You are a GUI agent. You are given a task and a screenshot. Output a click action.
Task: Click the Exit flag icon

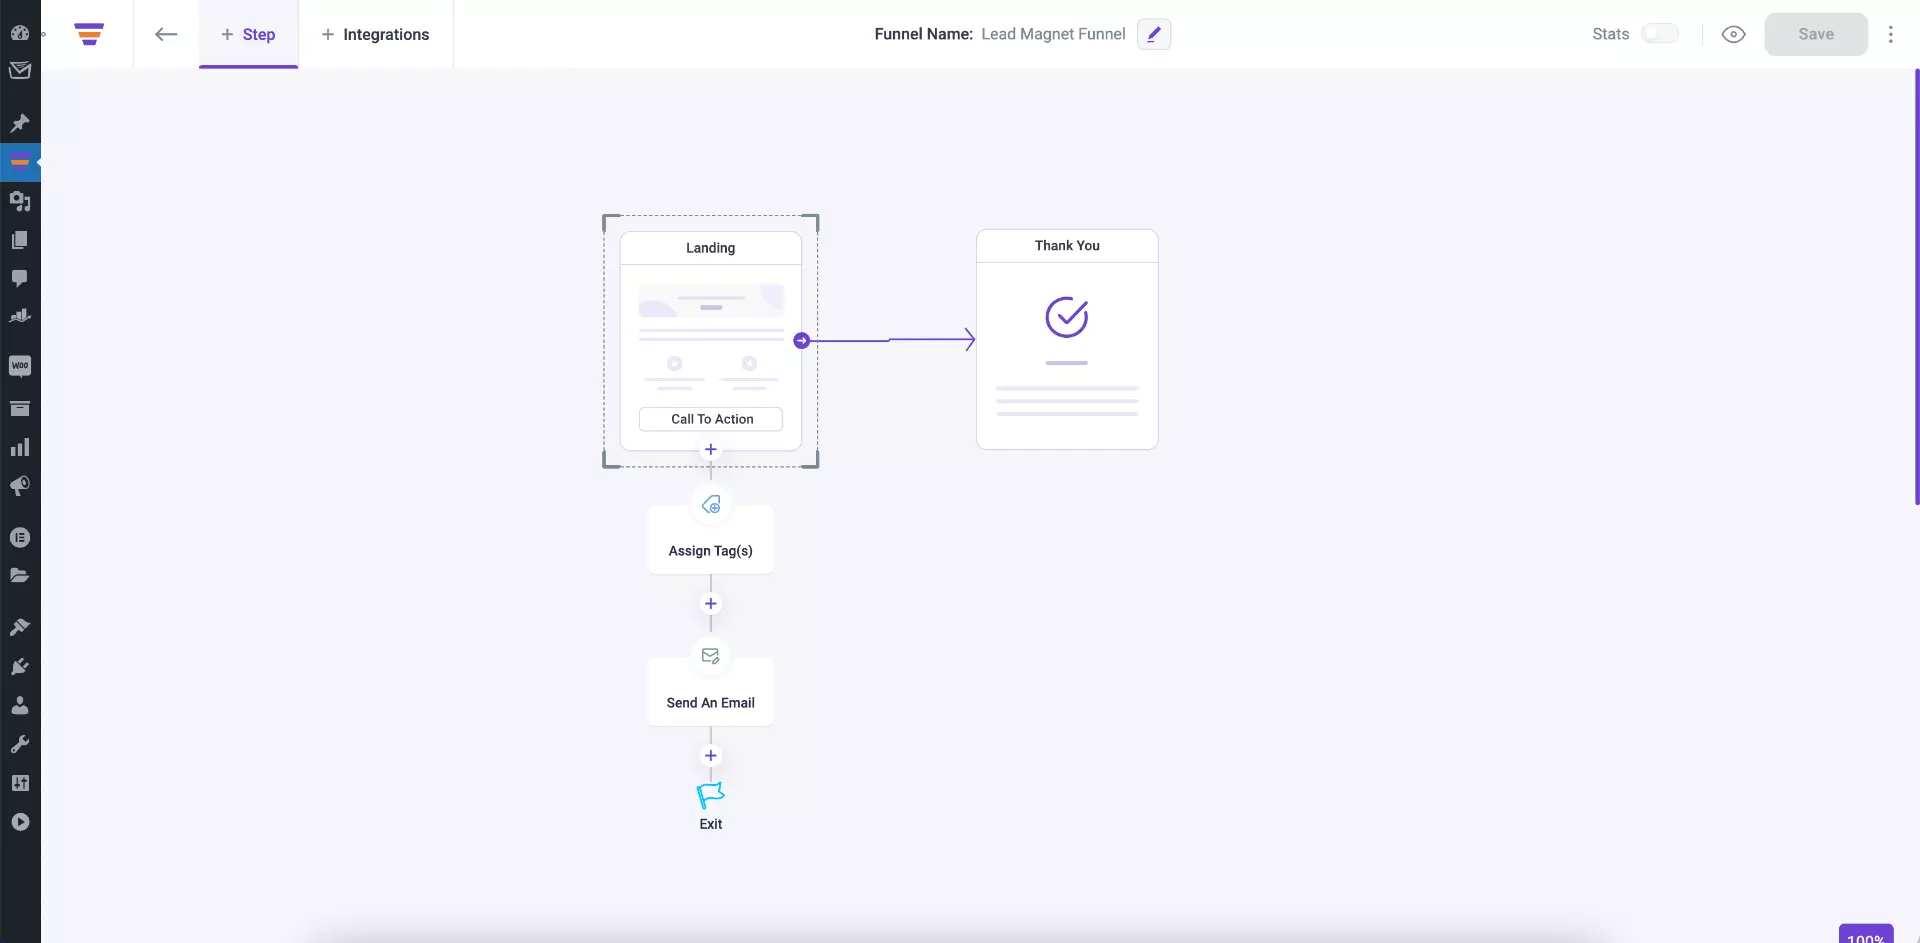tap(711, 795)
